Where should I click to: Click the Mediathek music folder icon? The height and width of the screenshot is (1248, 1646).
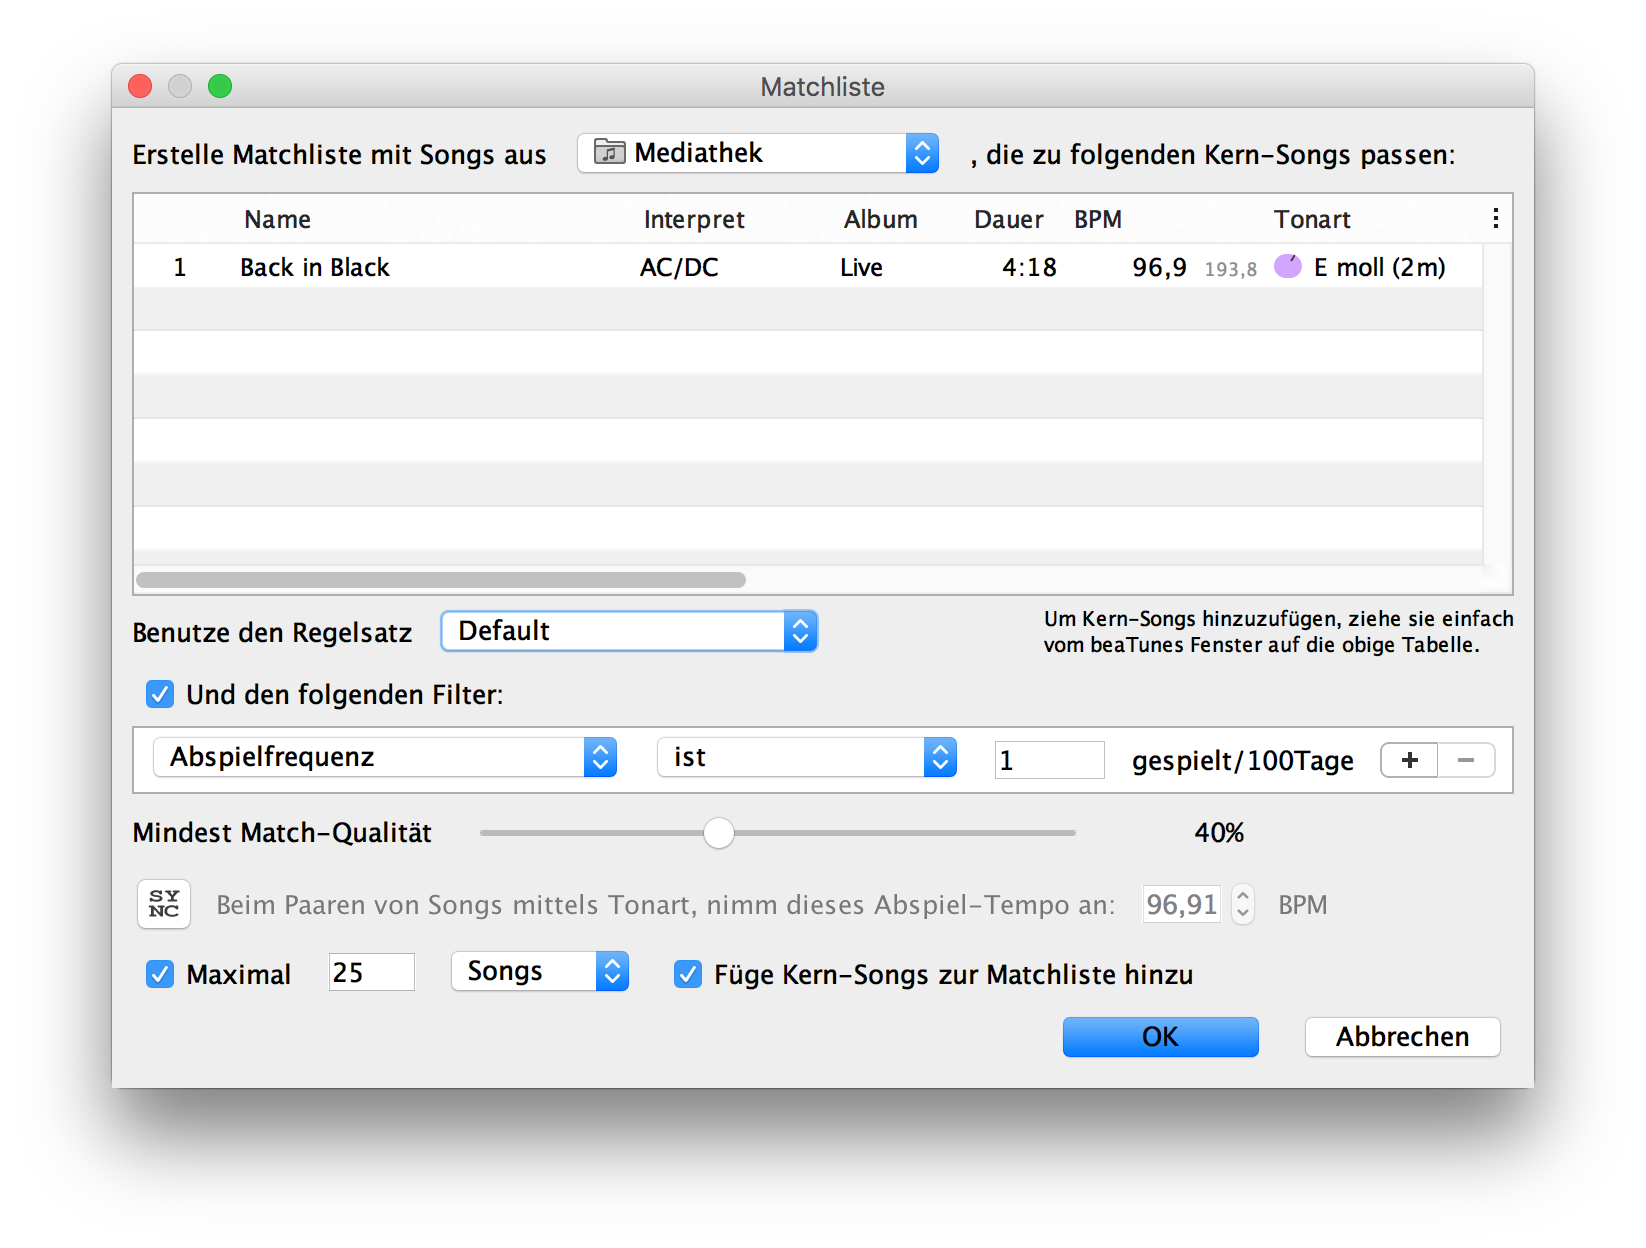610,152
